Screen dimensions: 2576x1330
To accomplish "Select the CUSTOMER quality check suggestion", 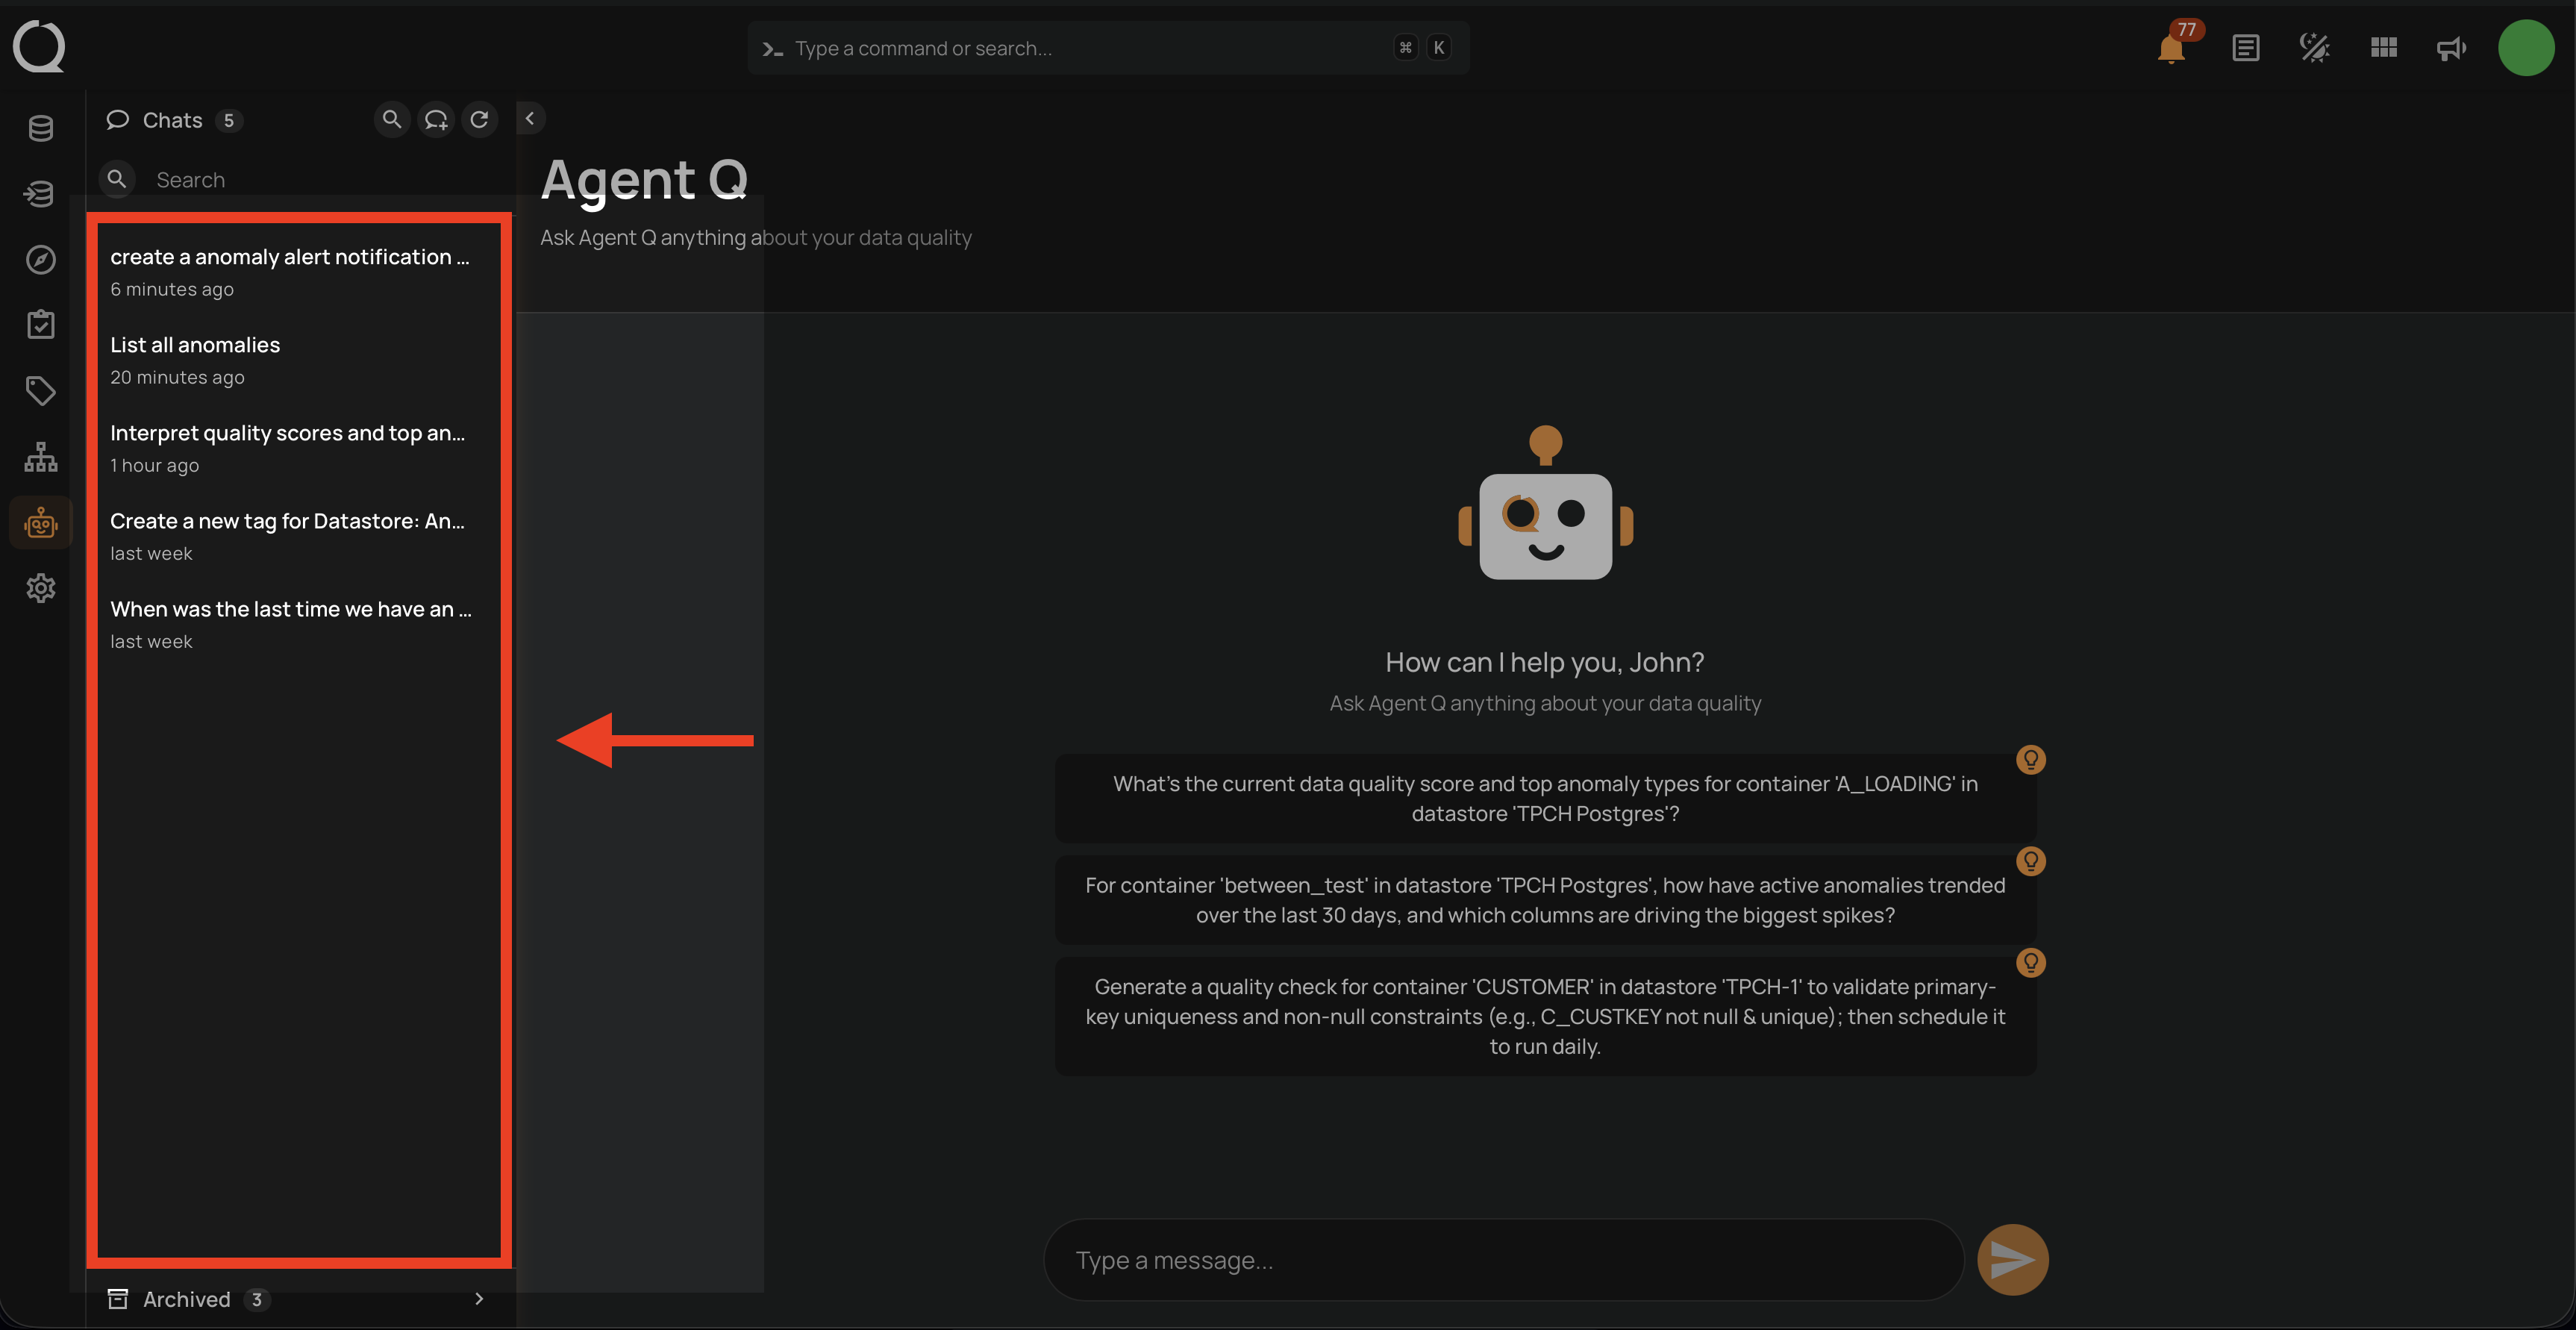I will 1545,1016.
